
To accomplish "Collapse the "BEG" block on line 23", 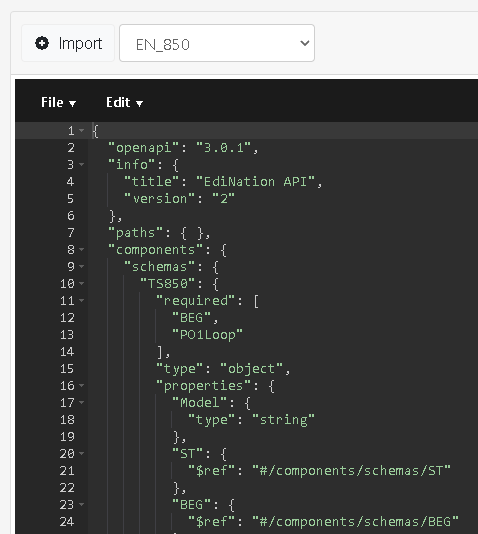I will pos(81,504).
